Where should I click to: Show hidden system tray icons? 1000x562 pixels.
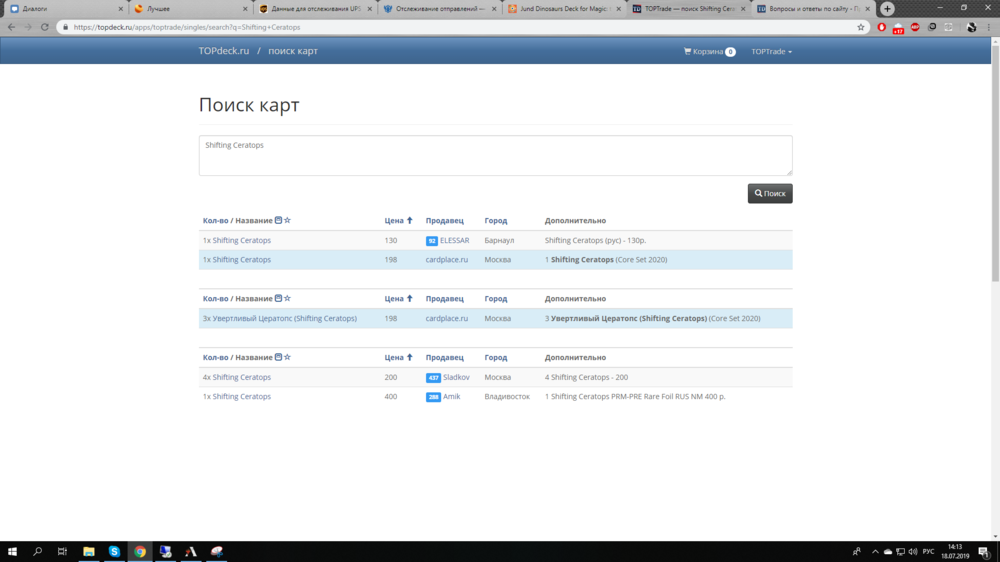pos(875,552)
